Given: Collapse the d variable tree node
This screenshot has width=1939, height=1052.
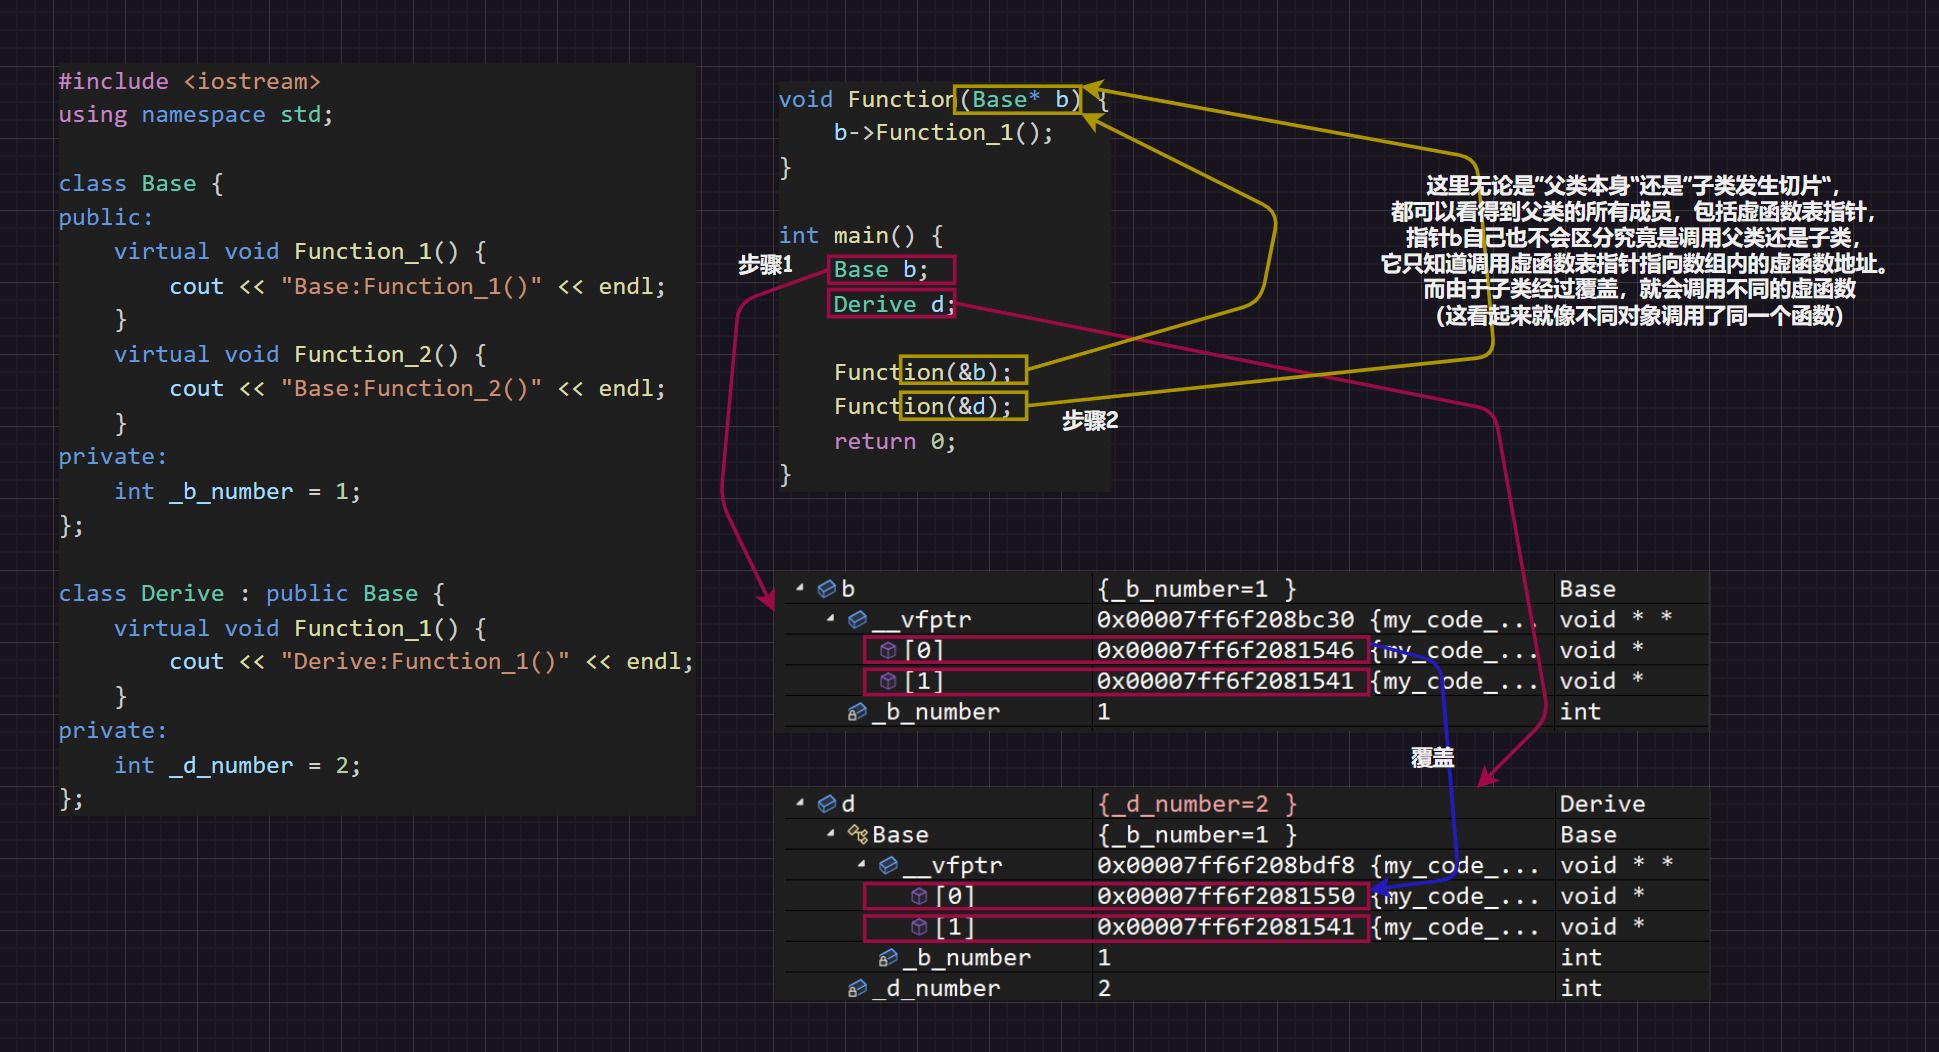Looking at the screenshot, I should tap(800, 803).
